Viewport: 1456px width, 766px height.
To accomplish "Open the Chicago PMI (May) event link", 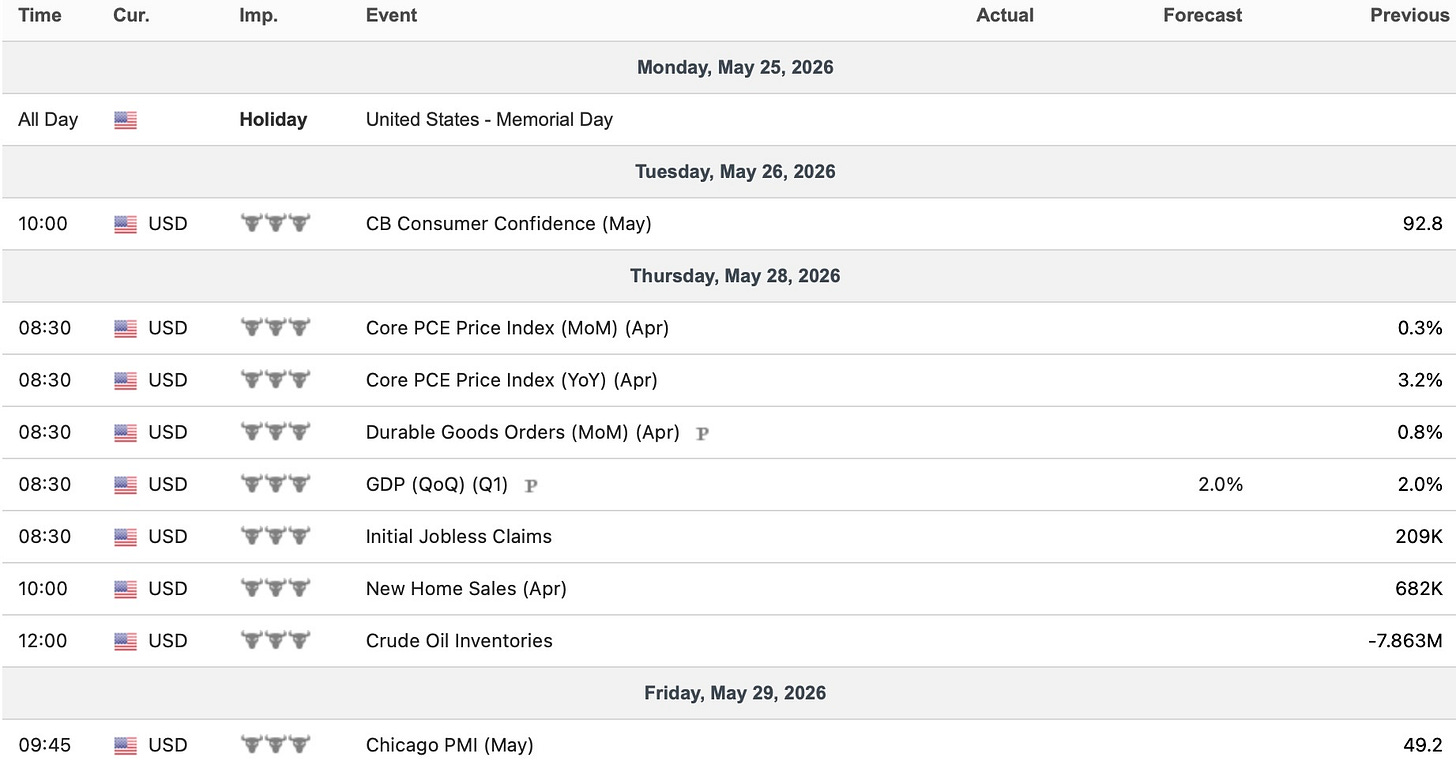I will (450, 745).
